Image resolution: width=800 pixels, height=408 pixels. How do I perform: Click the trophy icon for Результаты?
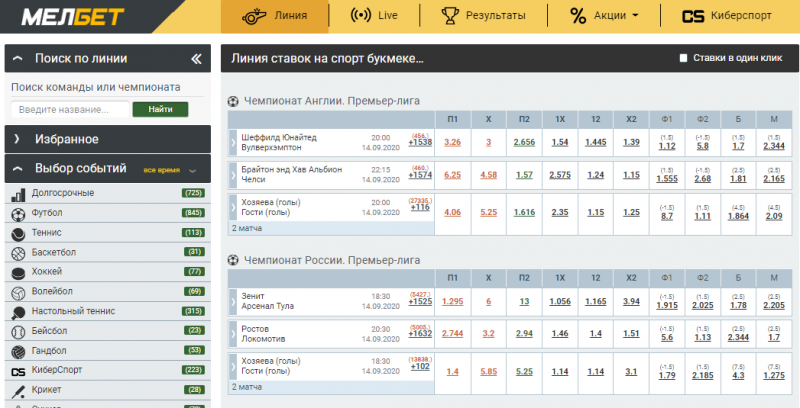[x=450, y=16]
